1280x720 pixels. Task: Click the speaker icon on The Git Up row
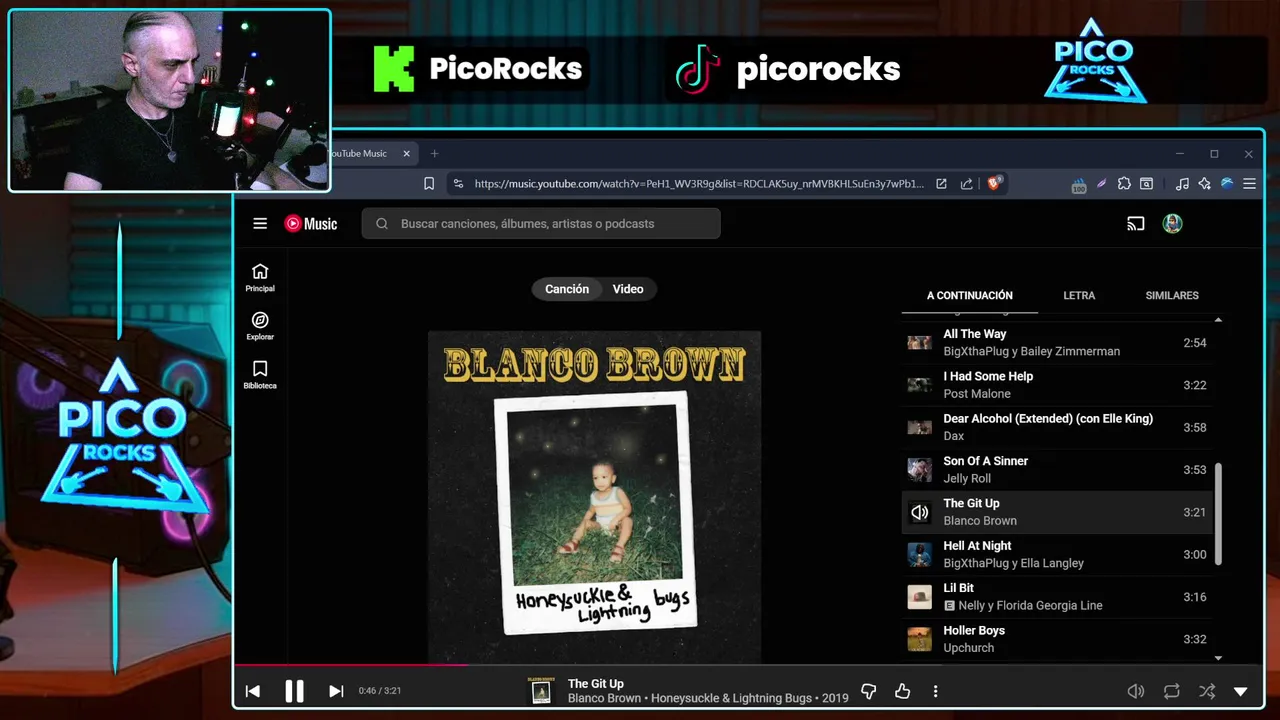pos(919,513)
